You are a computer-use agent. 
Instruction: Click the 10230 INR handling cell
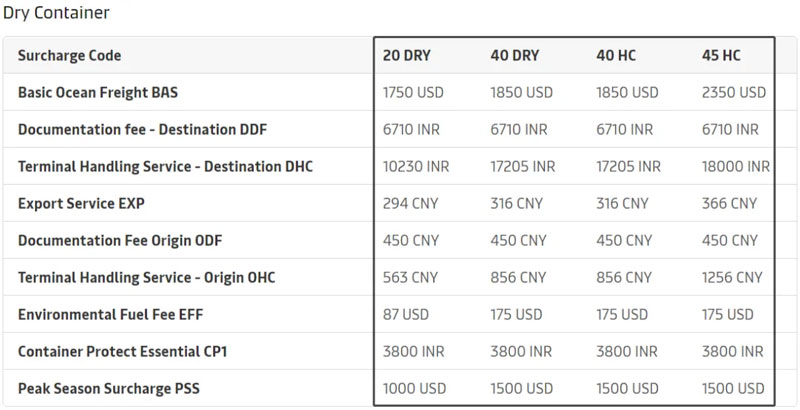pyautogui.click(x=416, y=166)
